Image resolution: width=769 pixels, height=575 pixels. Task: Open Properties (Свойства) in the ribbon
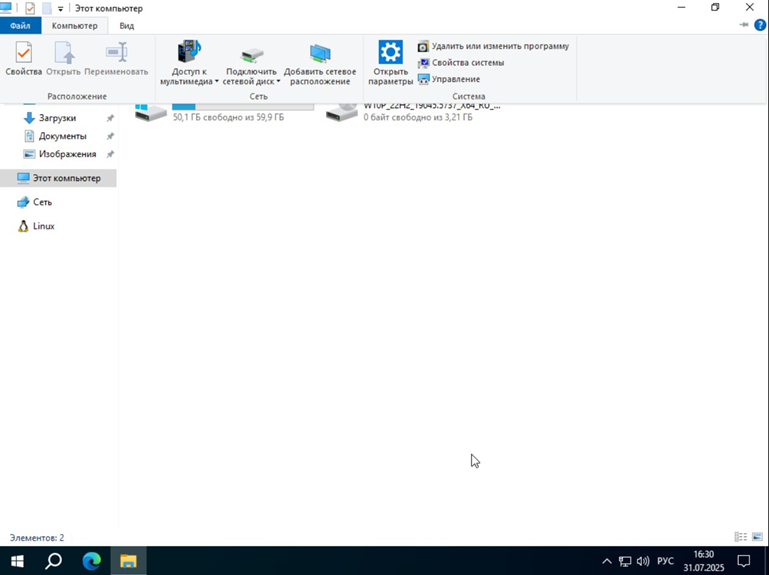(24, 59)
